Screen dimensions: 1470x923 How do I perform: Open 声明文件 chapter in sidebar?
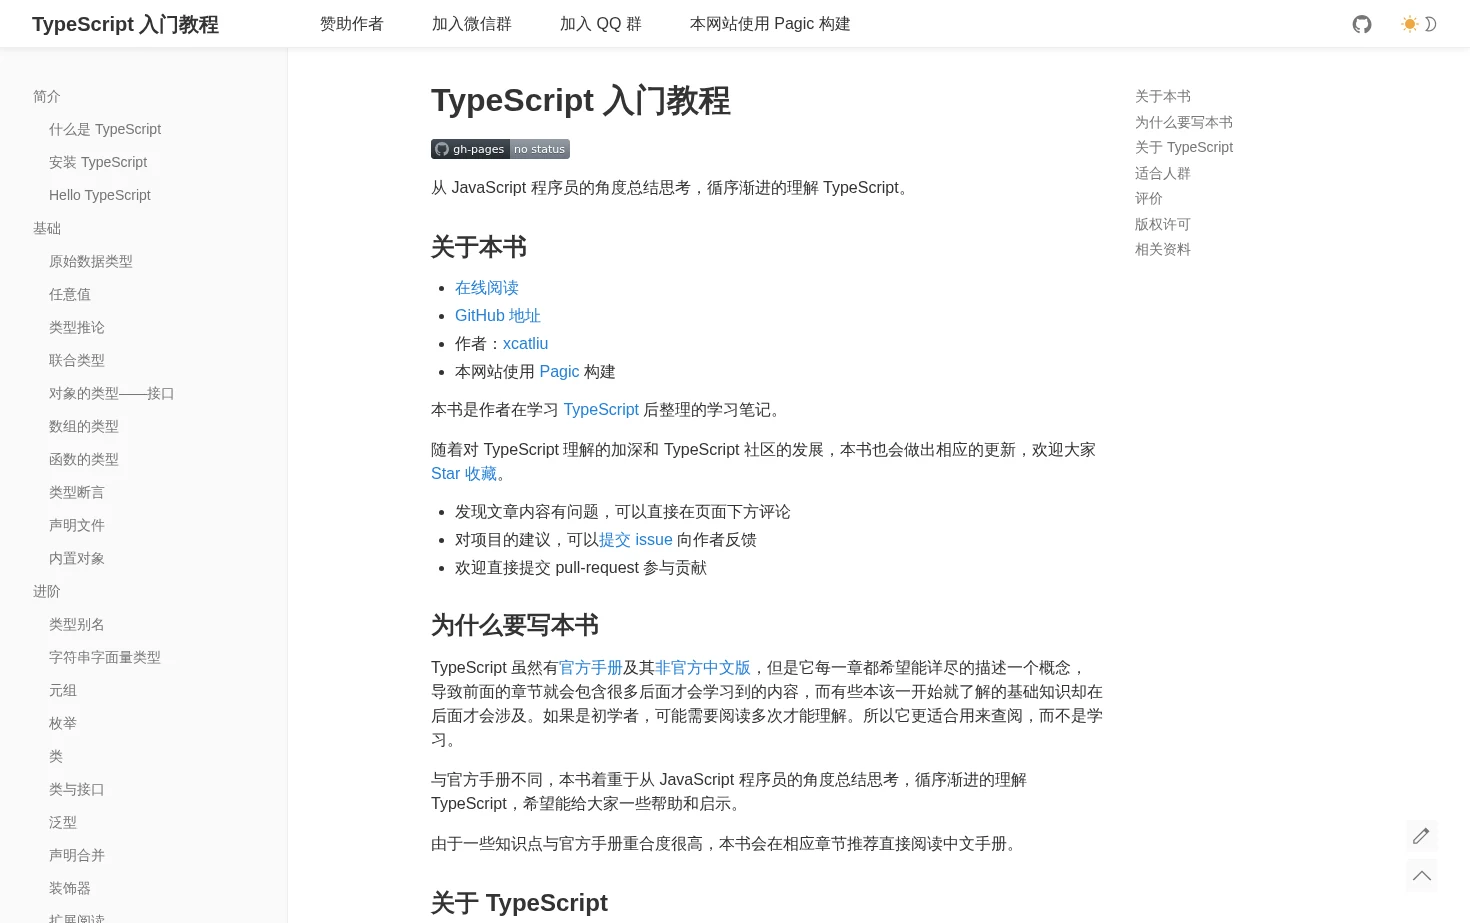click(77, 525)
